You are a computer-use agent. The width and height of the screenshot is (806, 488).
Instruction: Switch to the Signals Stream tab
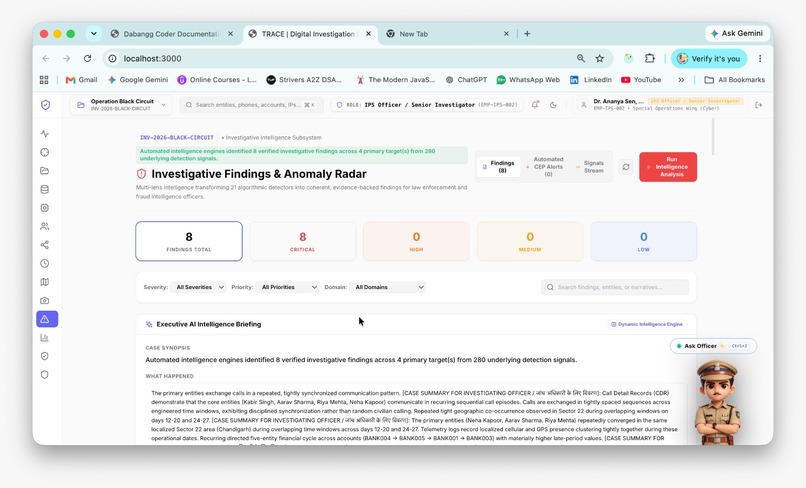[x=590, y=167]
